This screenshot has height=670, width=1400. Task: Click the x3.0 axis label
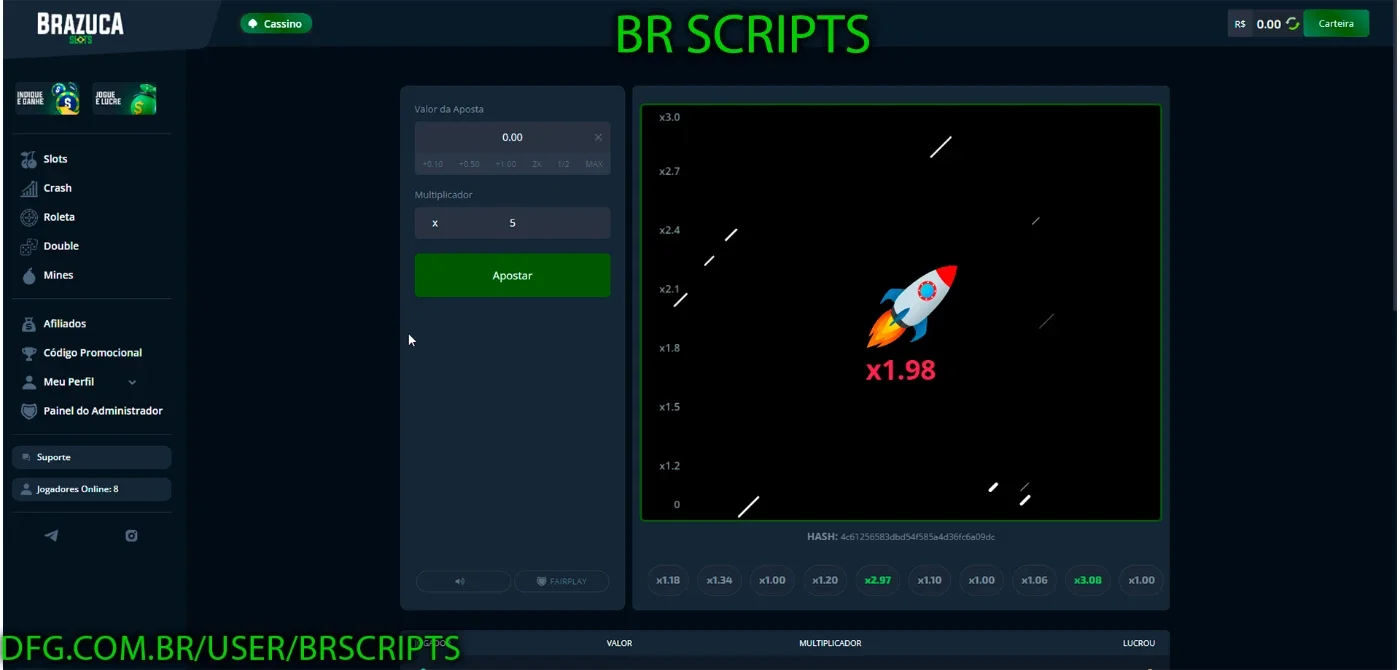tap(669, 118)
